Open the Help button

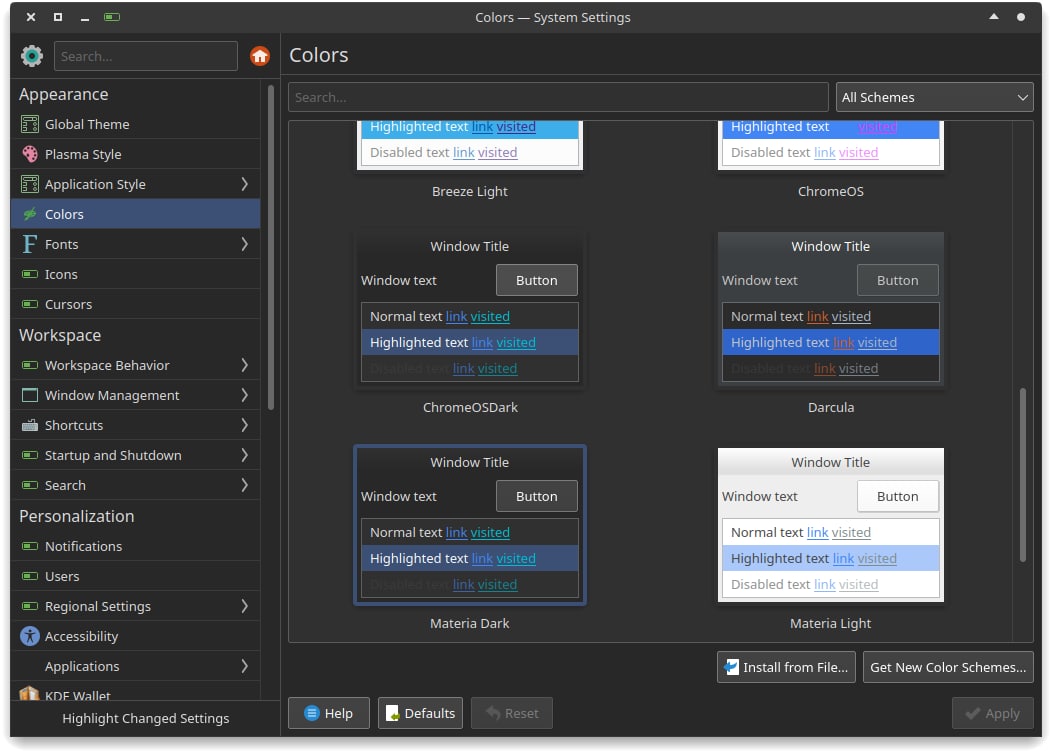coord(329,713)
